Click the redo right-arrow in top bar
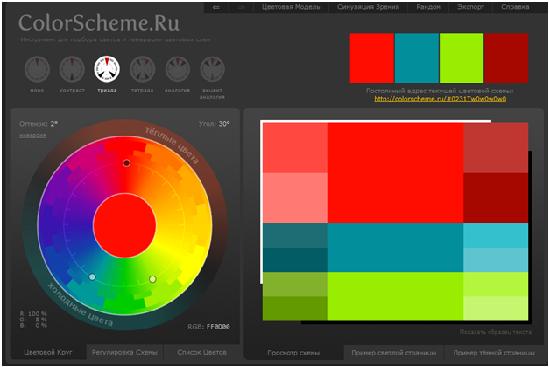Screen dimensions: 549x367 241,7
